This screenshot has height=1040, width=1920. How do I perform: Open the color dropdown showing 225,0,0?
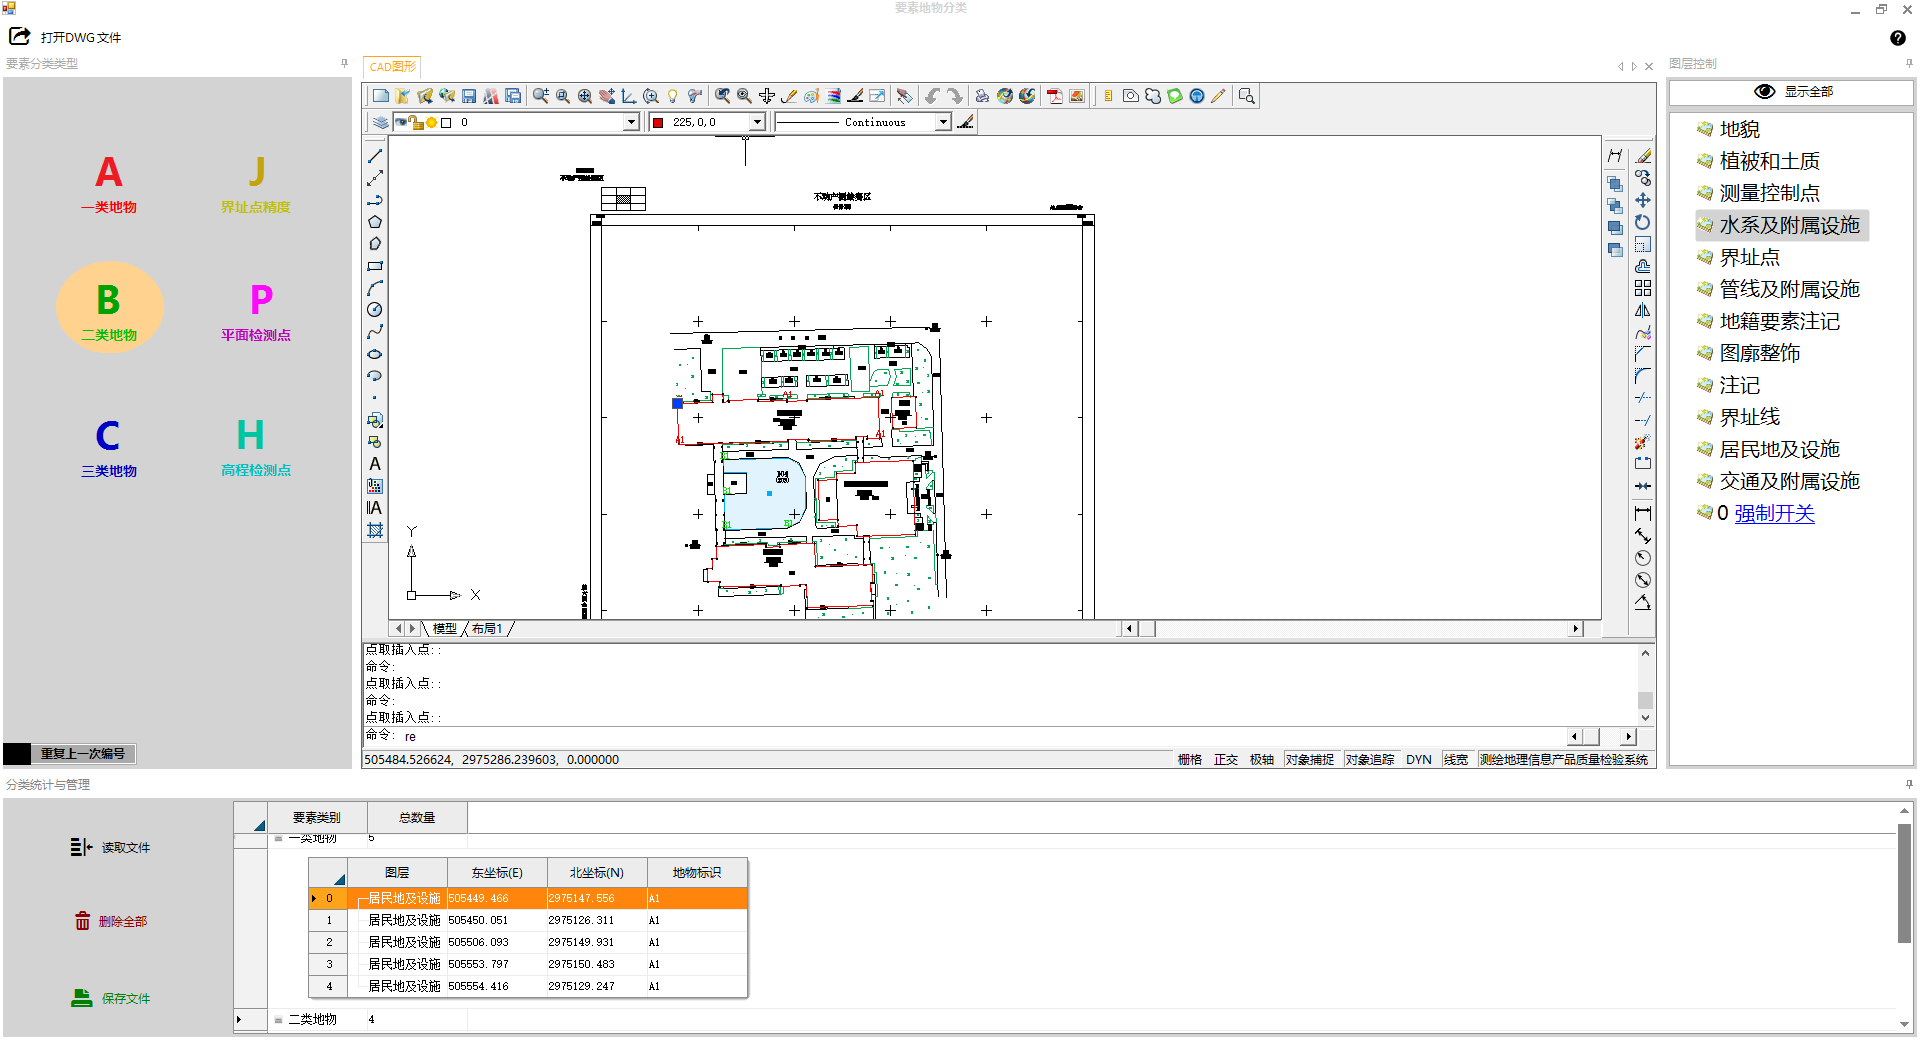pyautogui.click(x=757, y=122)
